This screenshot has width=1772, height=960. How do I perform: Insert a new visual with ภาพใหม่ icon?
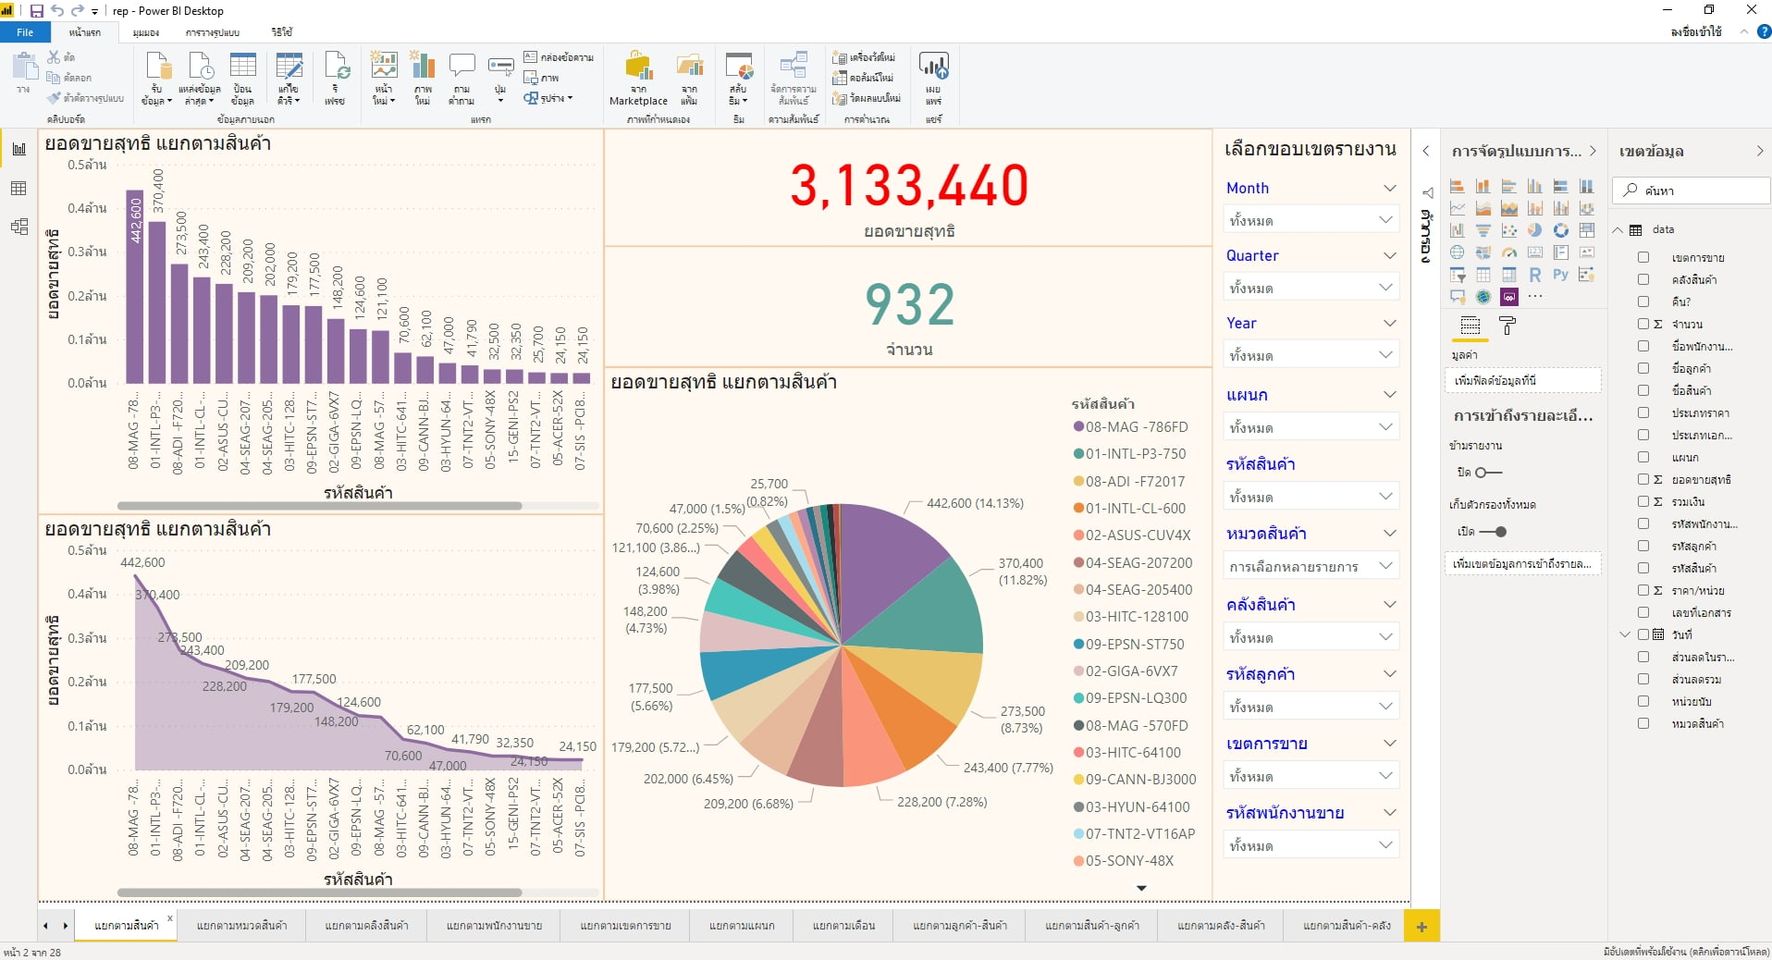(423, 79)
